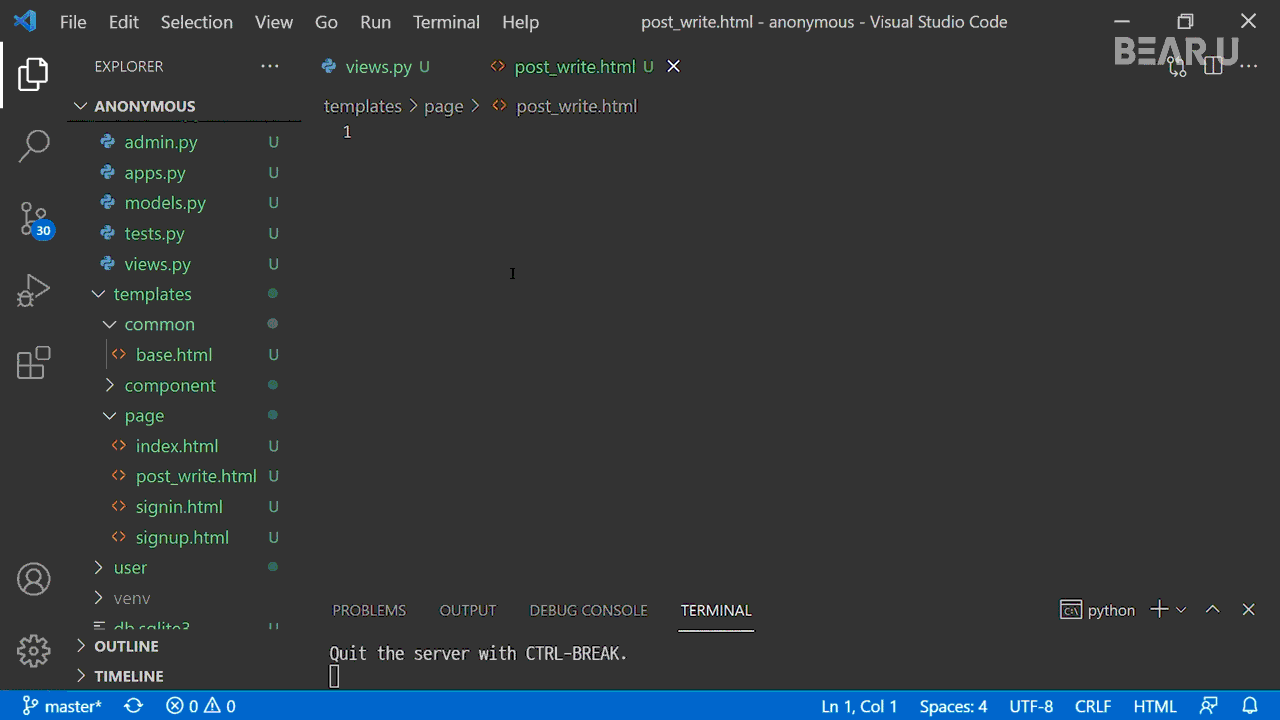Open Source Control view with 30 changes
Image resolution: width=1280 pixels, height=720 pixels.
tap(34, 219)
